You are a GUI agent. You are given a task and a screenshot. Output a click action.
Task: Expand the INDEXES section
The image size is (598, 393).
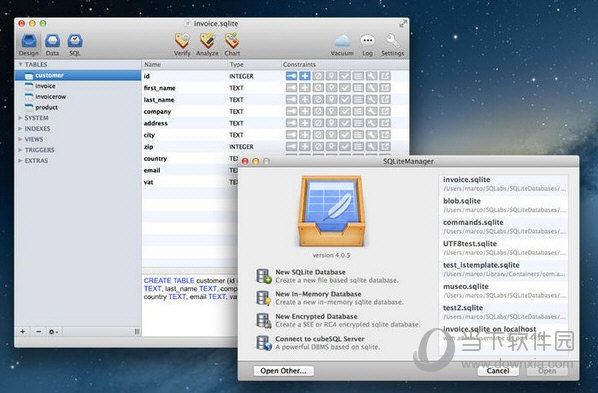pyautogui.click(x=20, y=129)
